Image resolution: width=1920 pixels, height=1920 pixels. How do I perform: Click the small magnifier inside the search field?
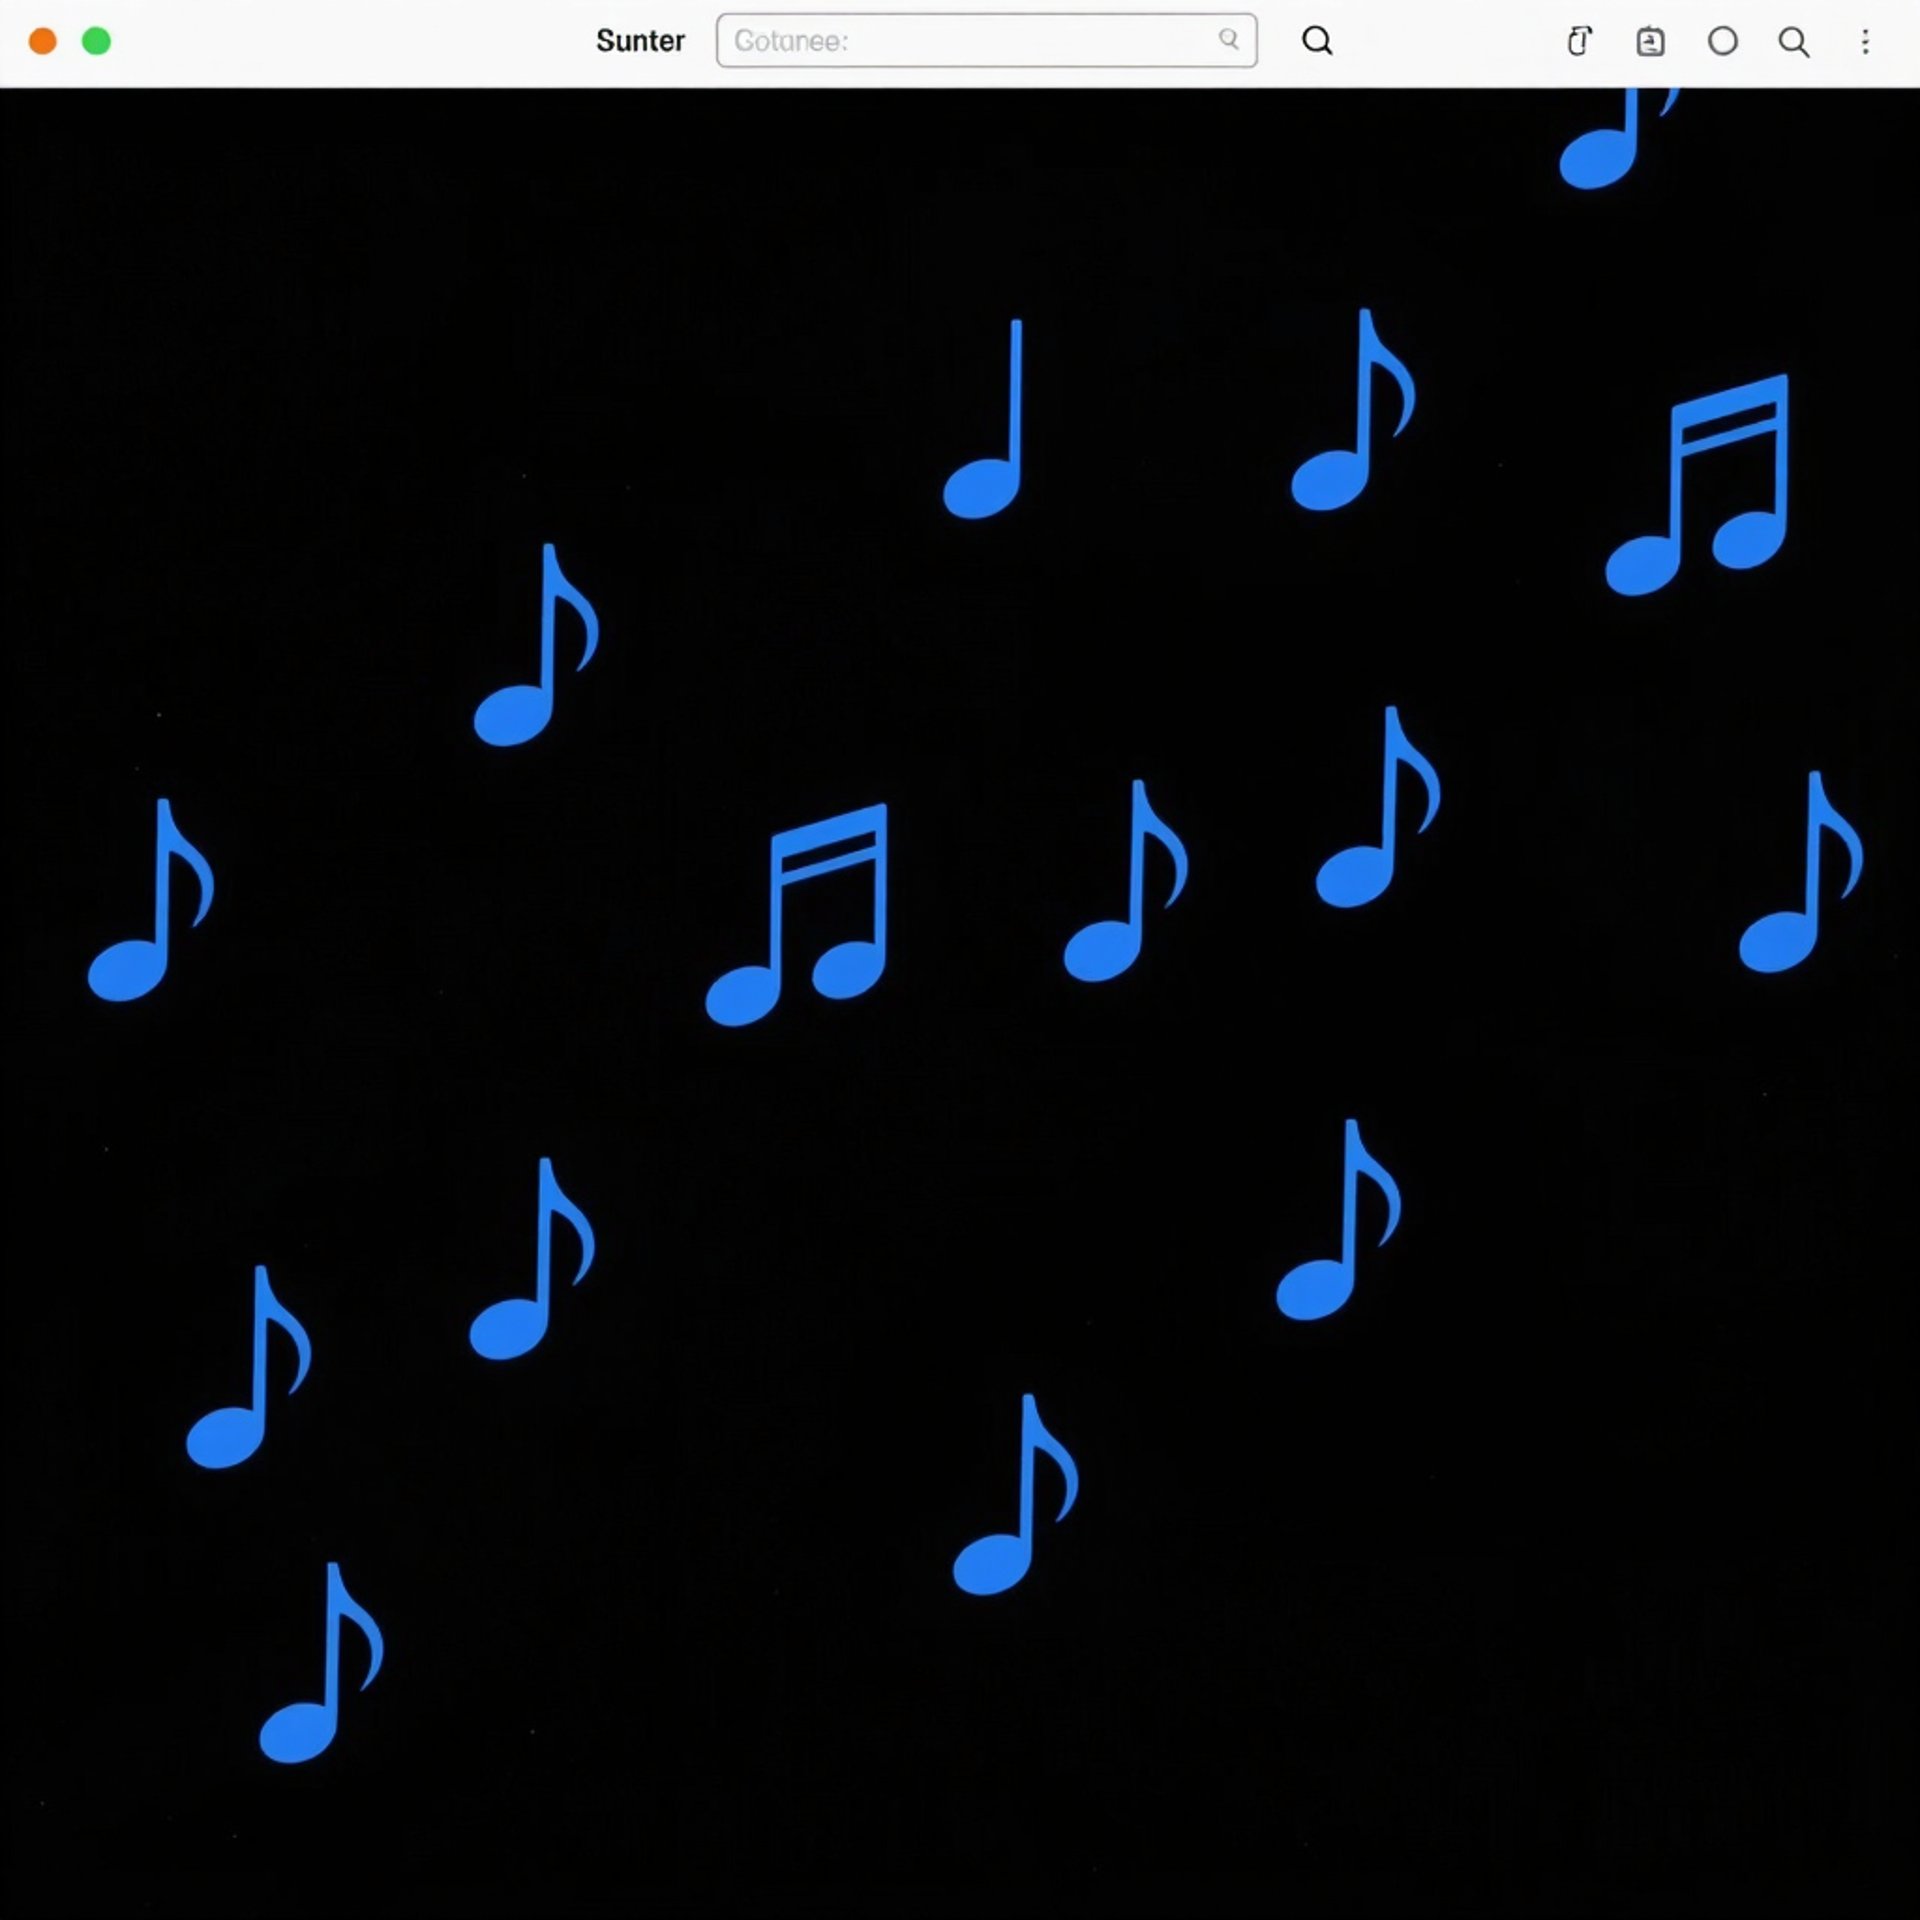coord(1228,39)
